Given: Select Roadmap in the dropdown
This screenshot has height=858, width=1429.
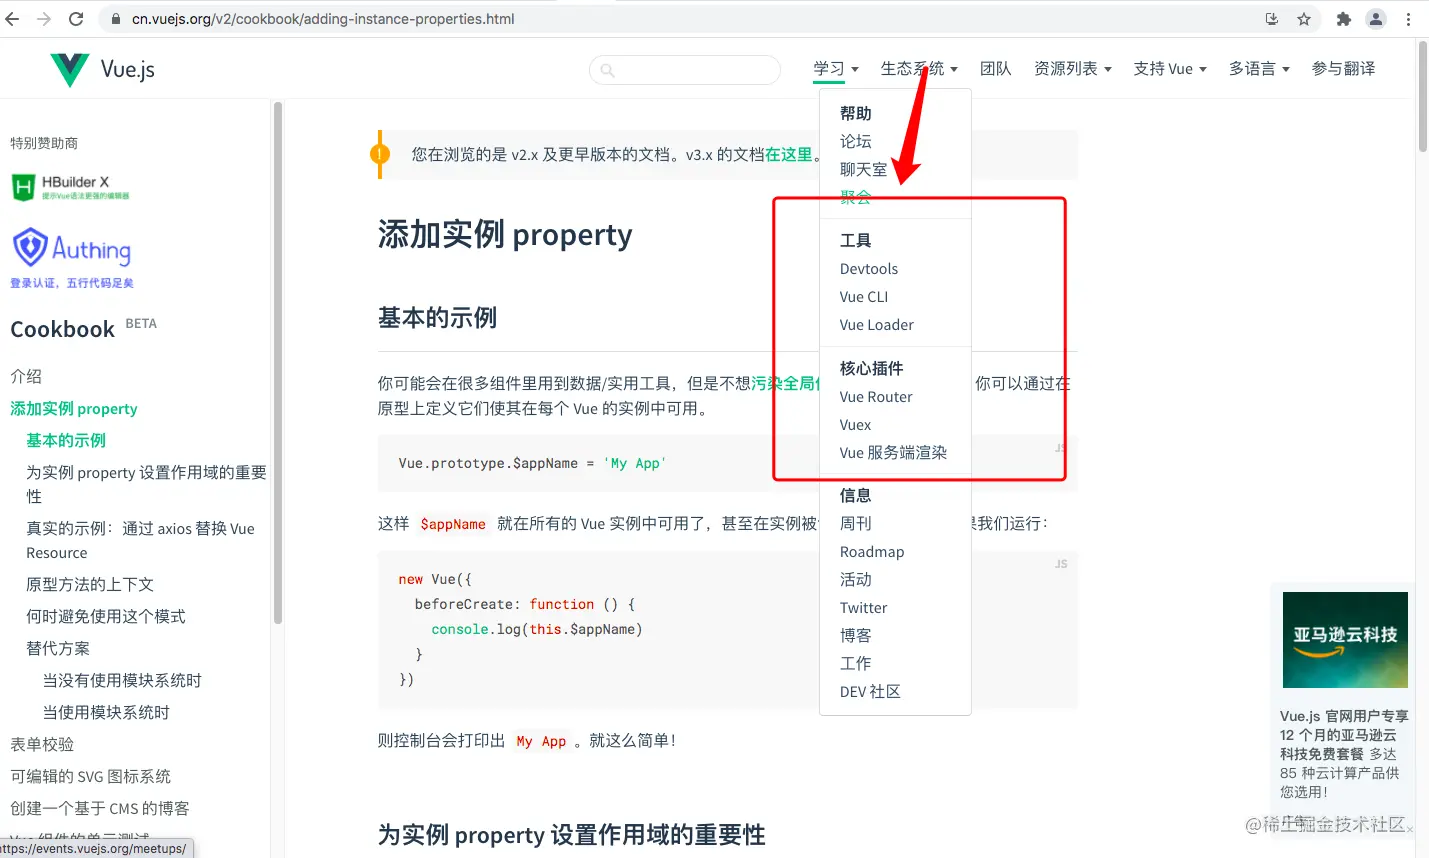Looking at the screenshot, I should click(872, 552).
